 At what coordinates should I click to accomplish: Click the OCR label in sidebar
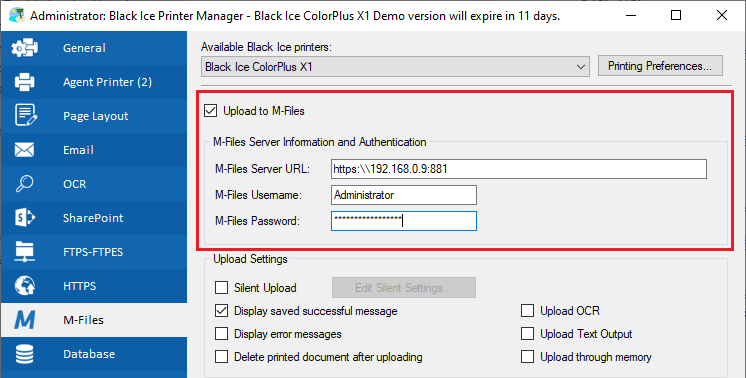point(75,184)
